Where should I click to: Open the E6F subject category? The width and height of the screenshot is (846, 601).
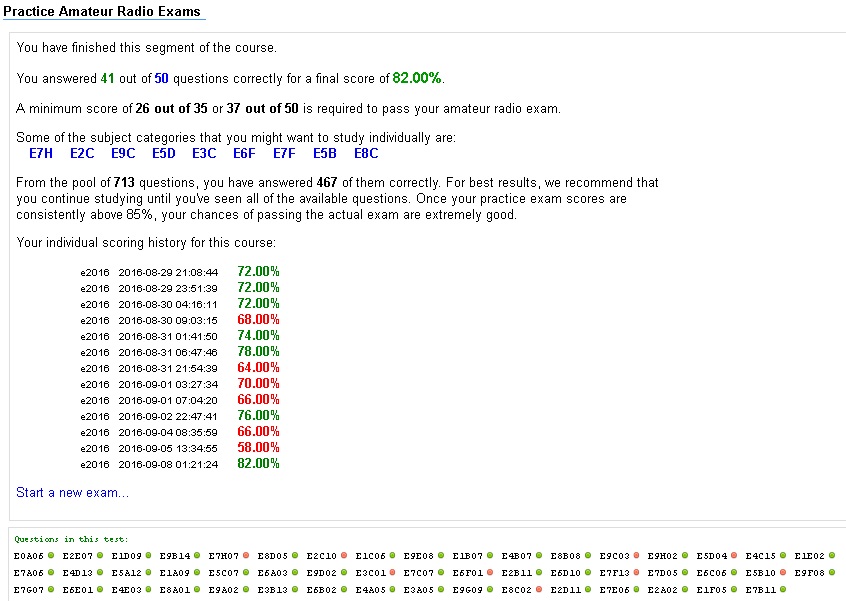[244, 154]
